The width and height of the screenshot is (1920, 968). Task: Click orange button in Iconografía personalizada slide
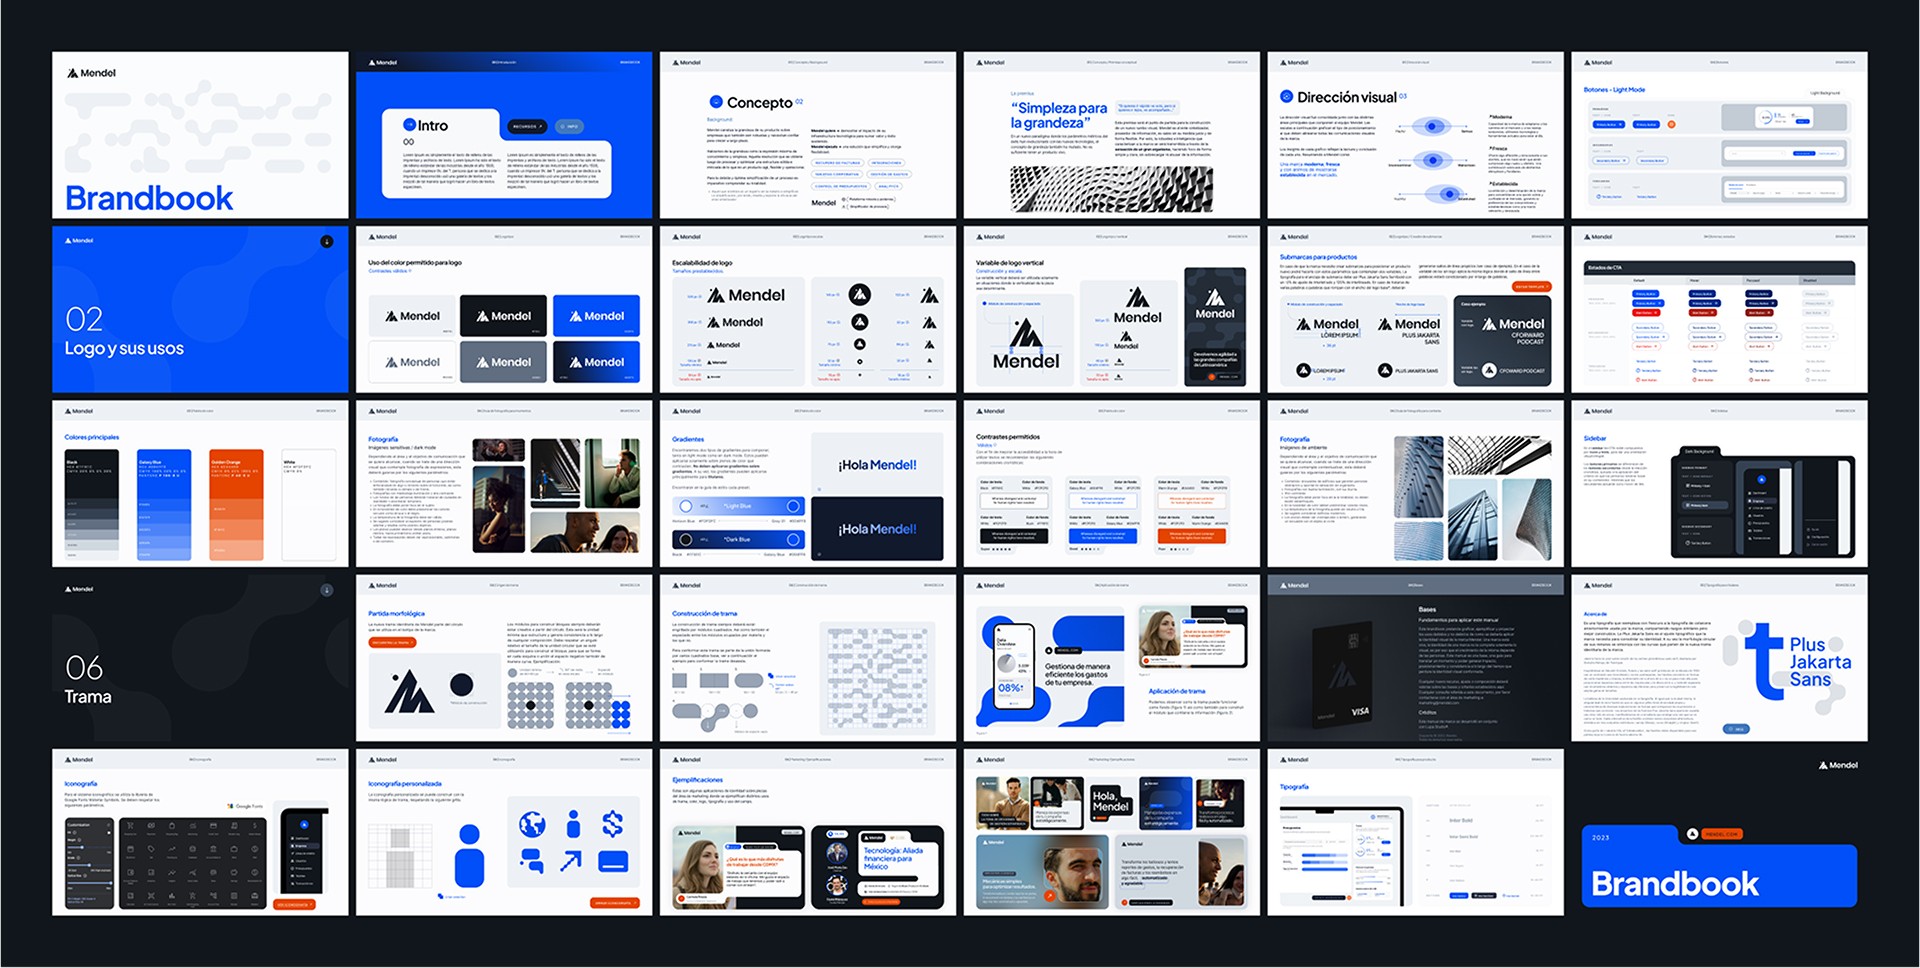tap(615, 903)
